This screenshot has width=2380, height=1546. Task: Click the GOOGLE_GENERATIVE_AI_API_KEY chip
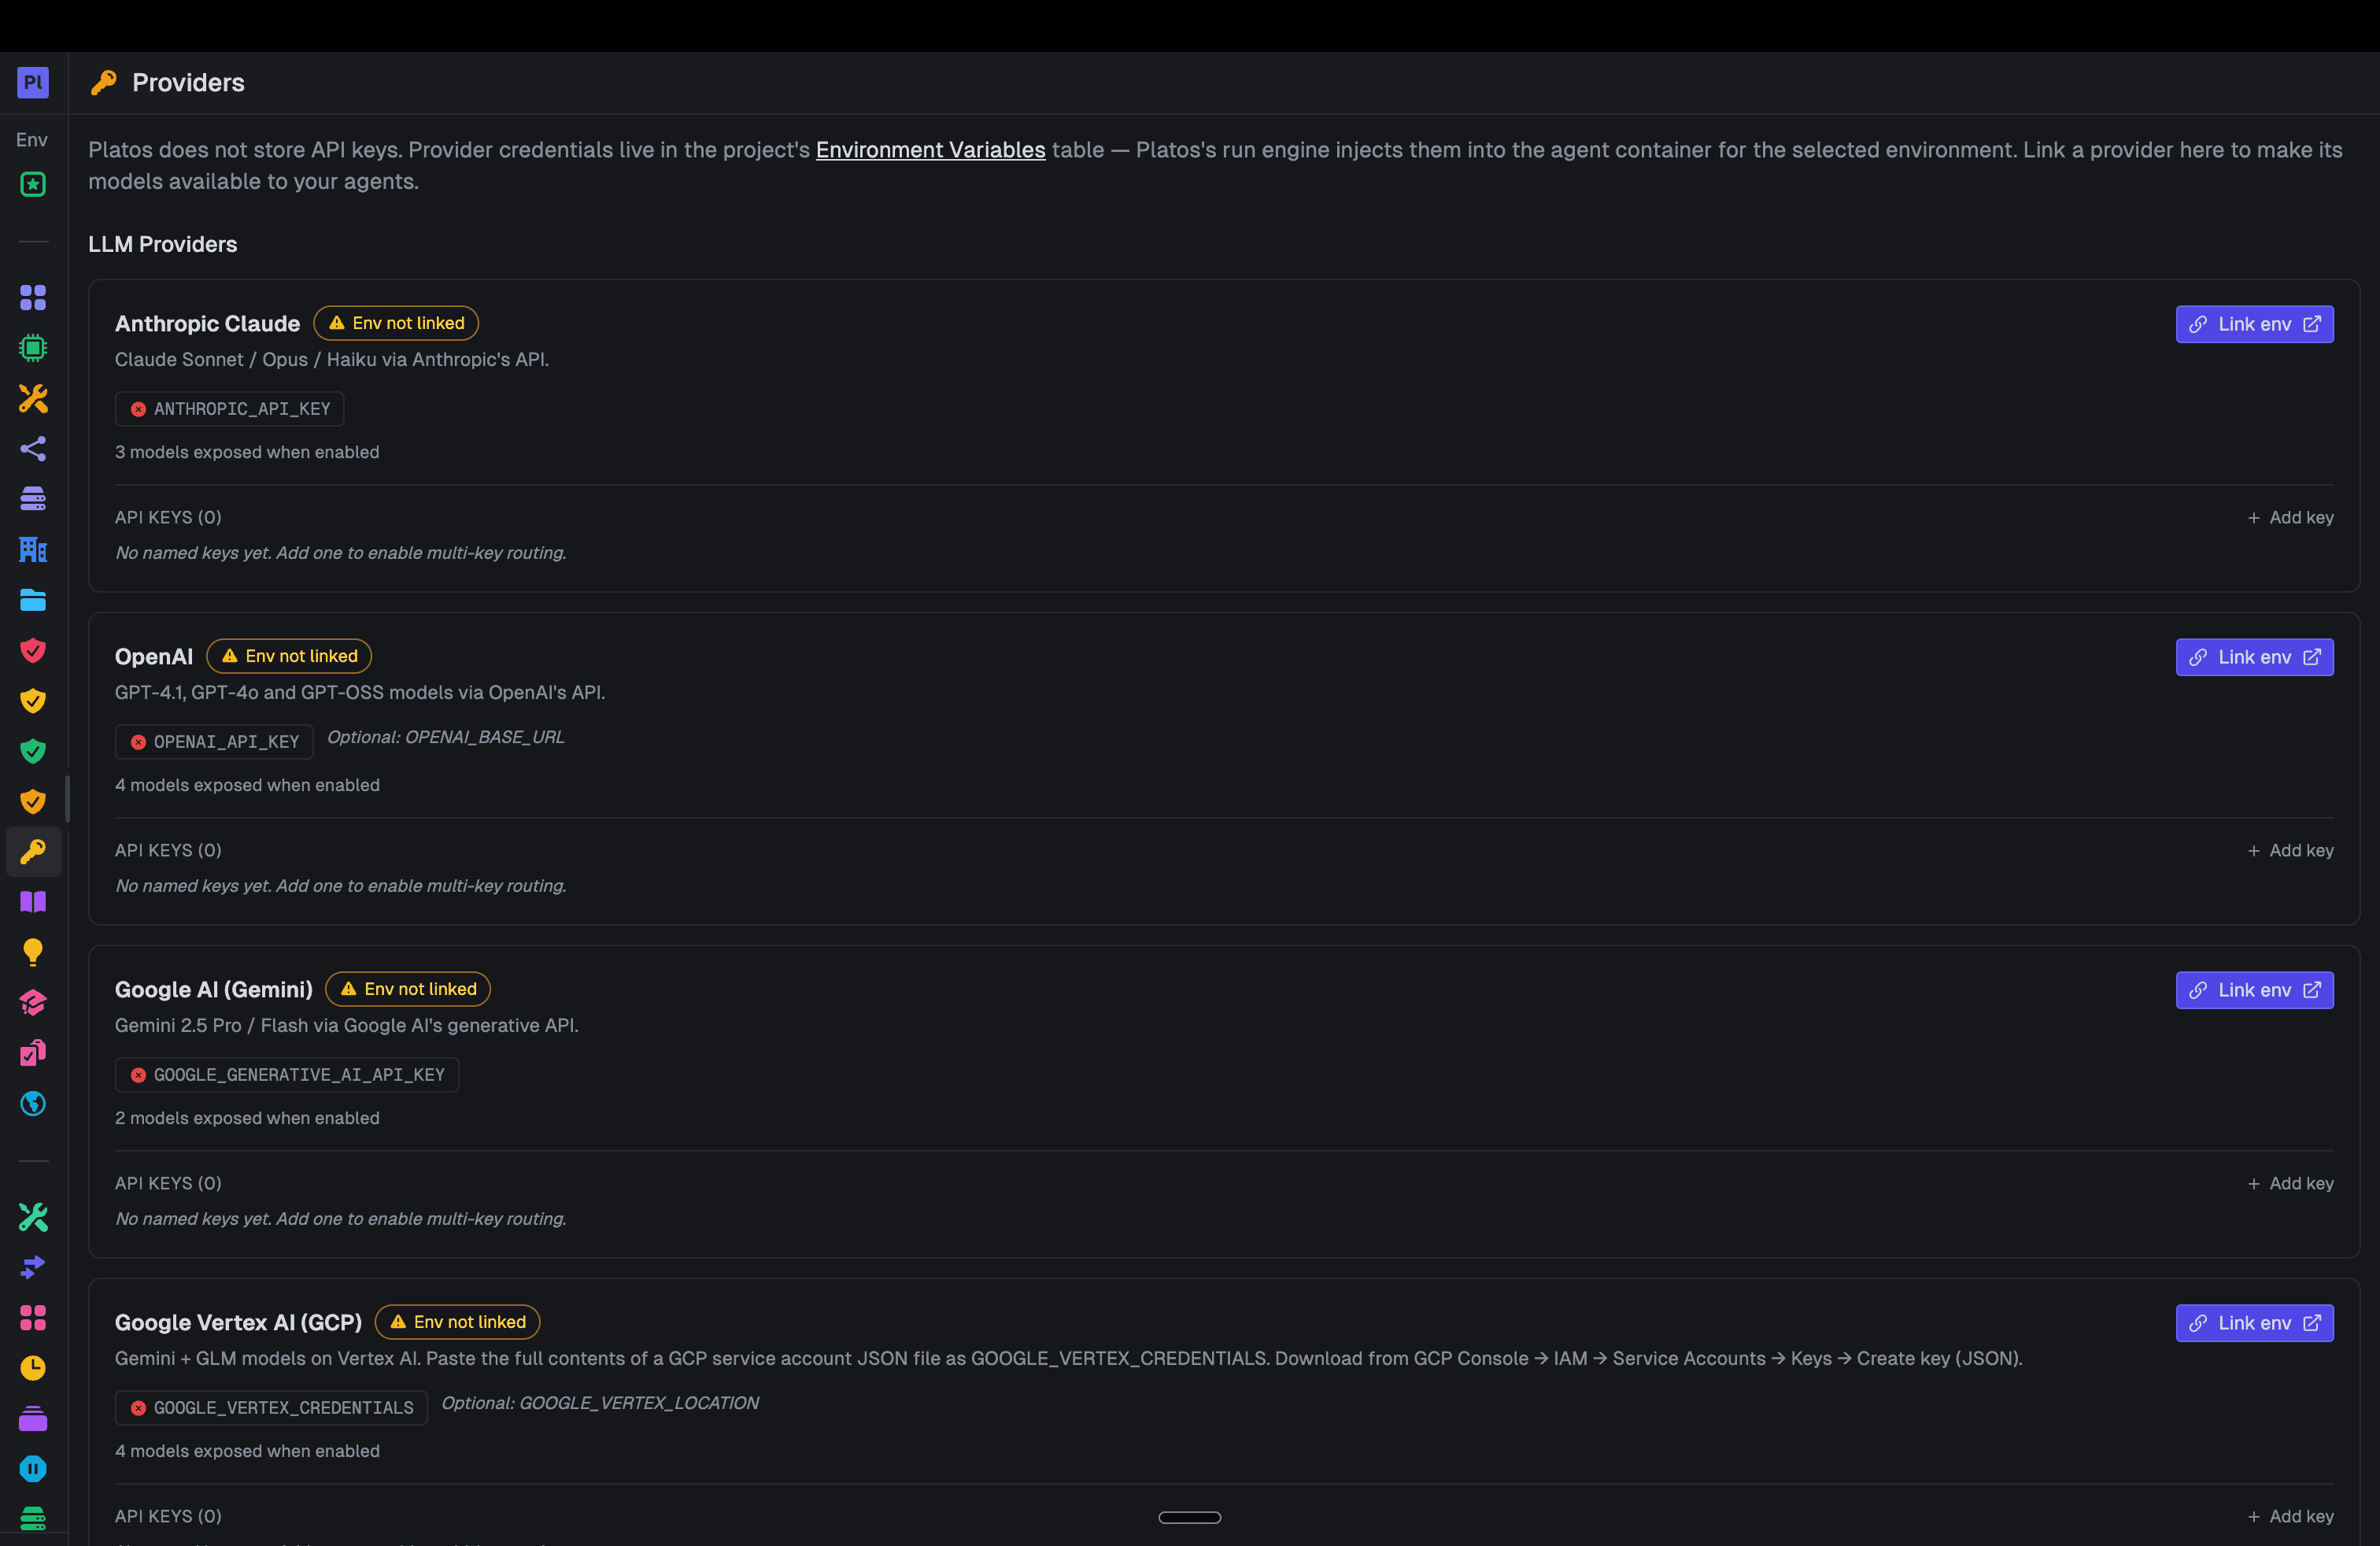point(287,1075)
